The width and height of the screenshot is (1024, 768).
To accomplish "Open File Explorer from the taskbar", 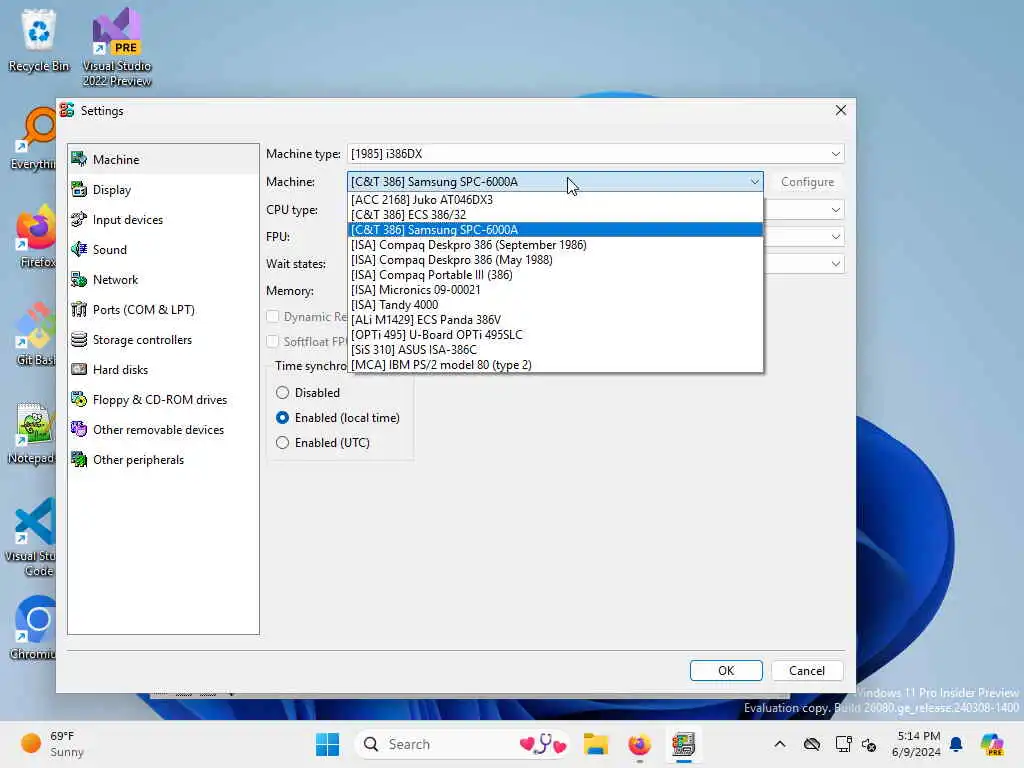I will tap(596, 744).
